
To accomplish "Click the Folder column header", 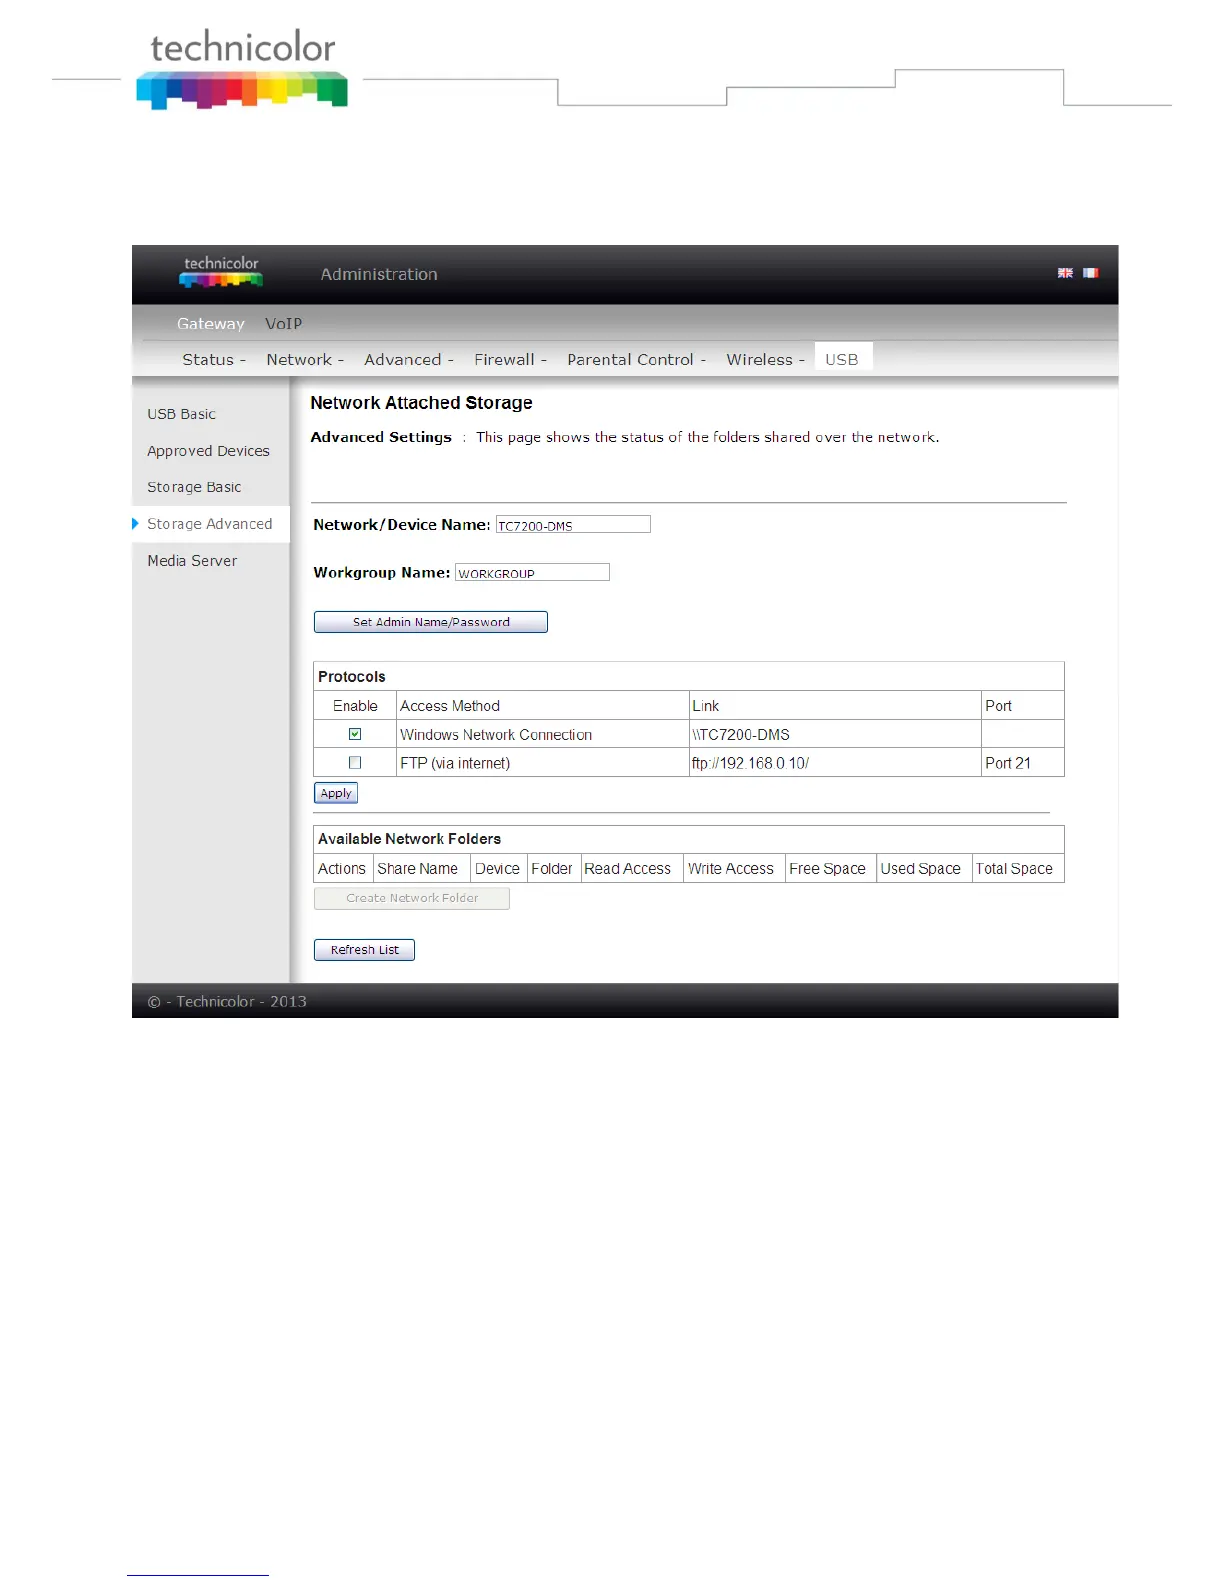I will 552,869.
